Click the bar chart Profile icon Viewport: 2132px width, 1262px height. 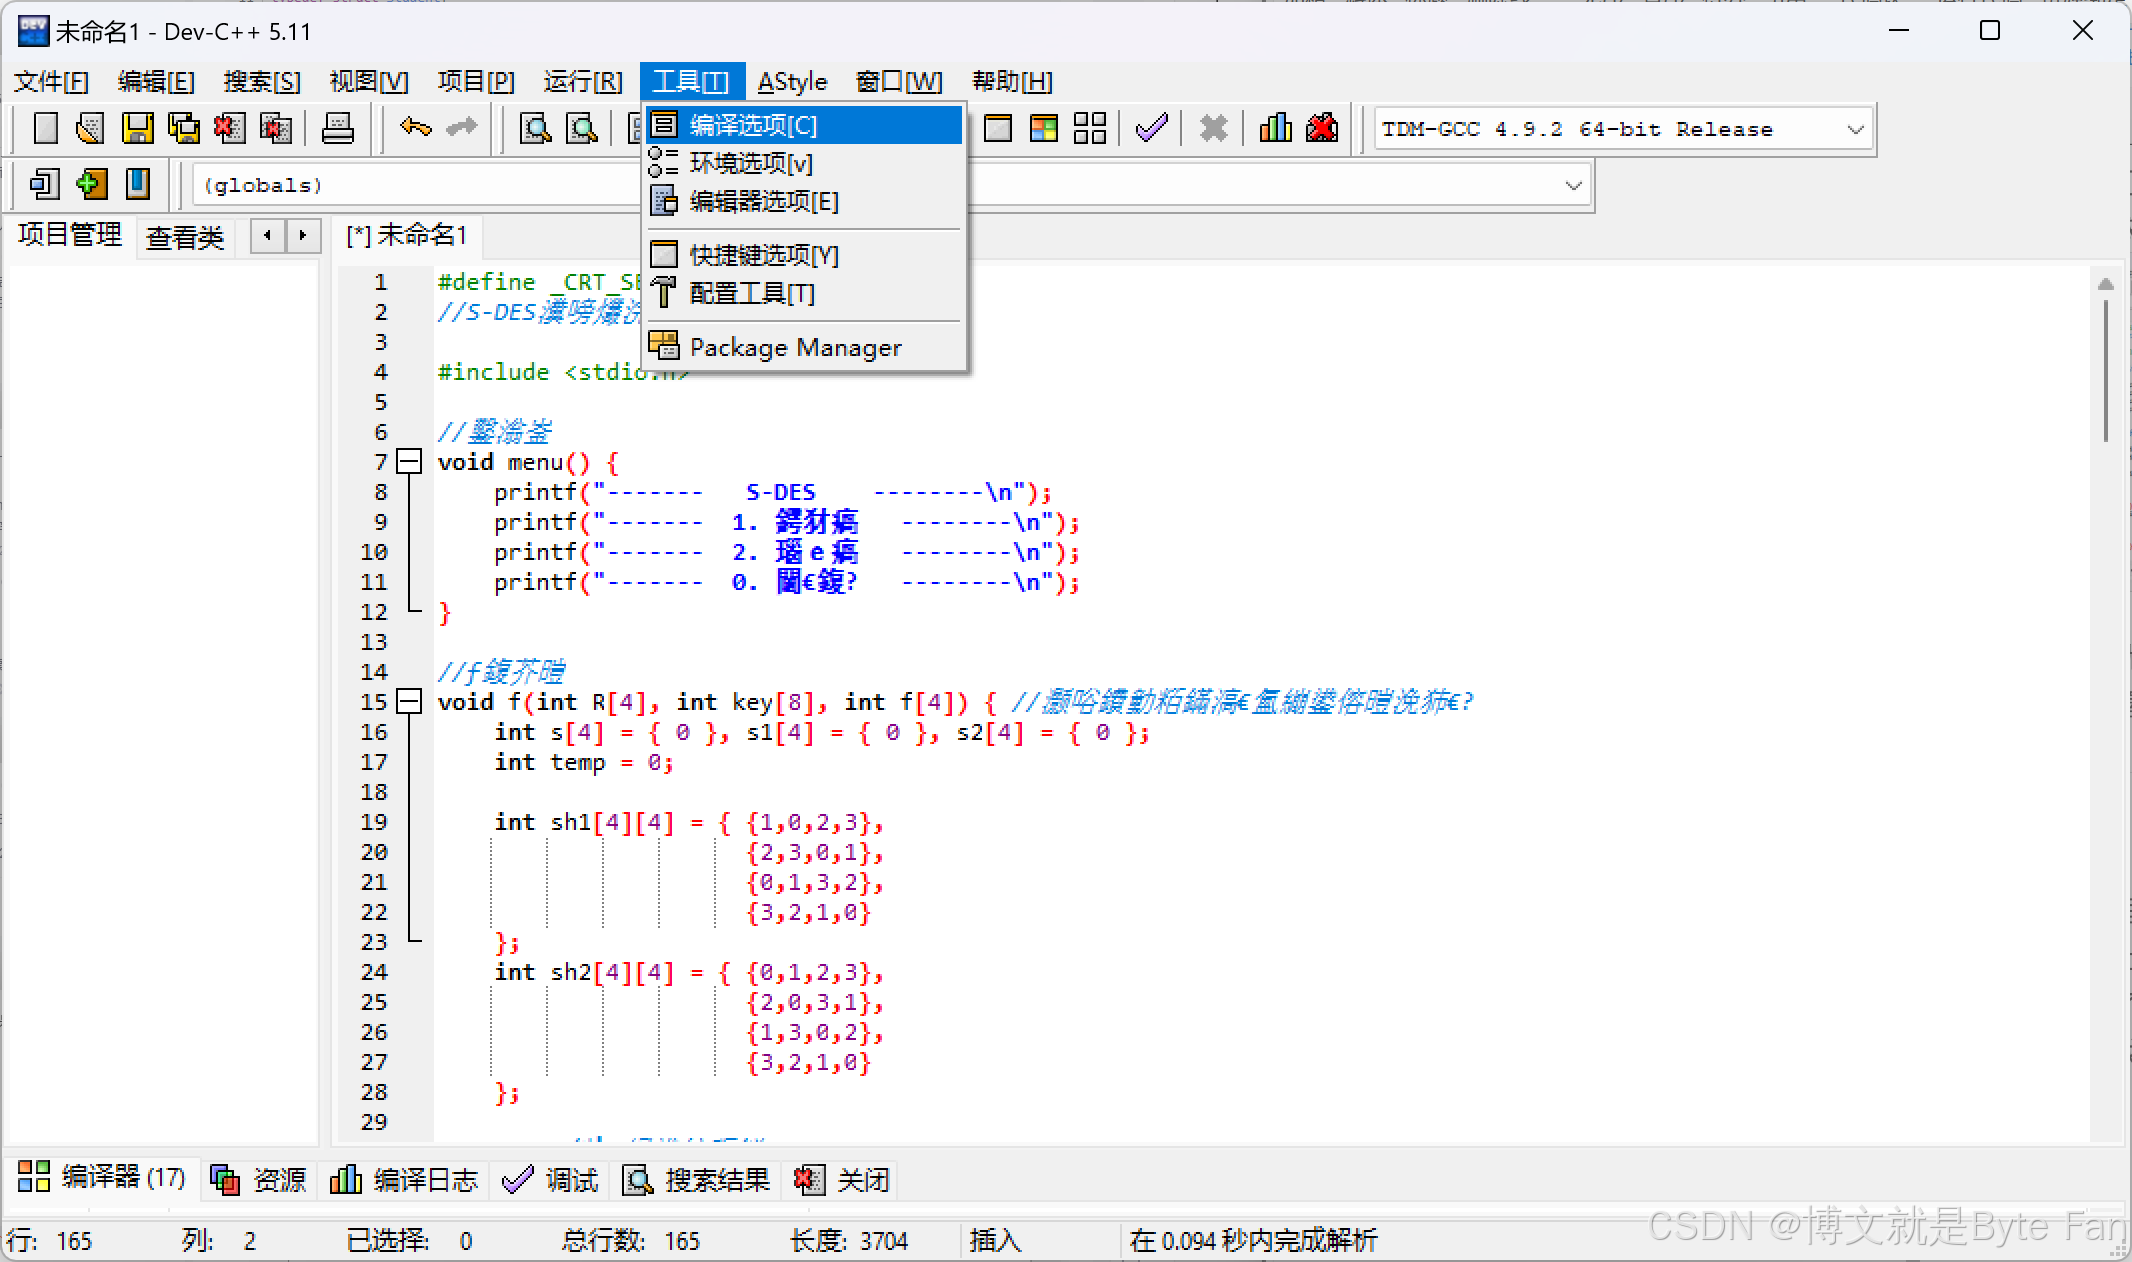click(x=1275, y=128)
